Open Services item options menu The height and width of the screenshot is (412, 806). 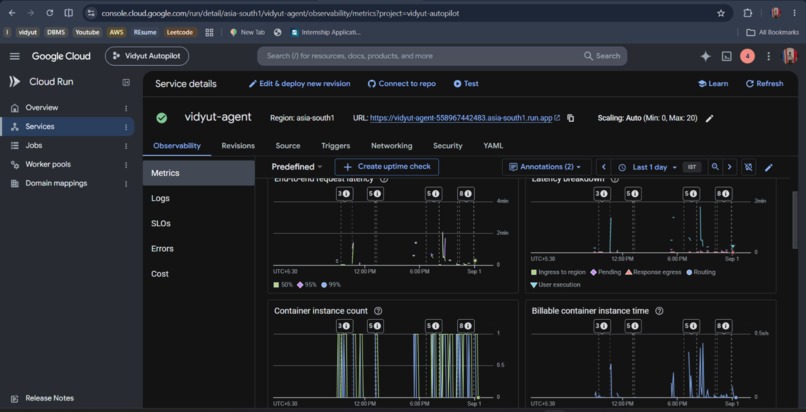pyautogui.click(x=126, y=127)
